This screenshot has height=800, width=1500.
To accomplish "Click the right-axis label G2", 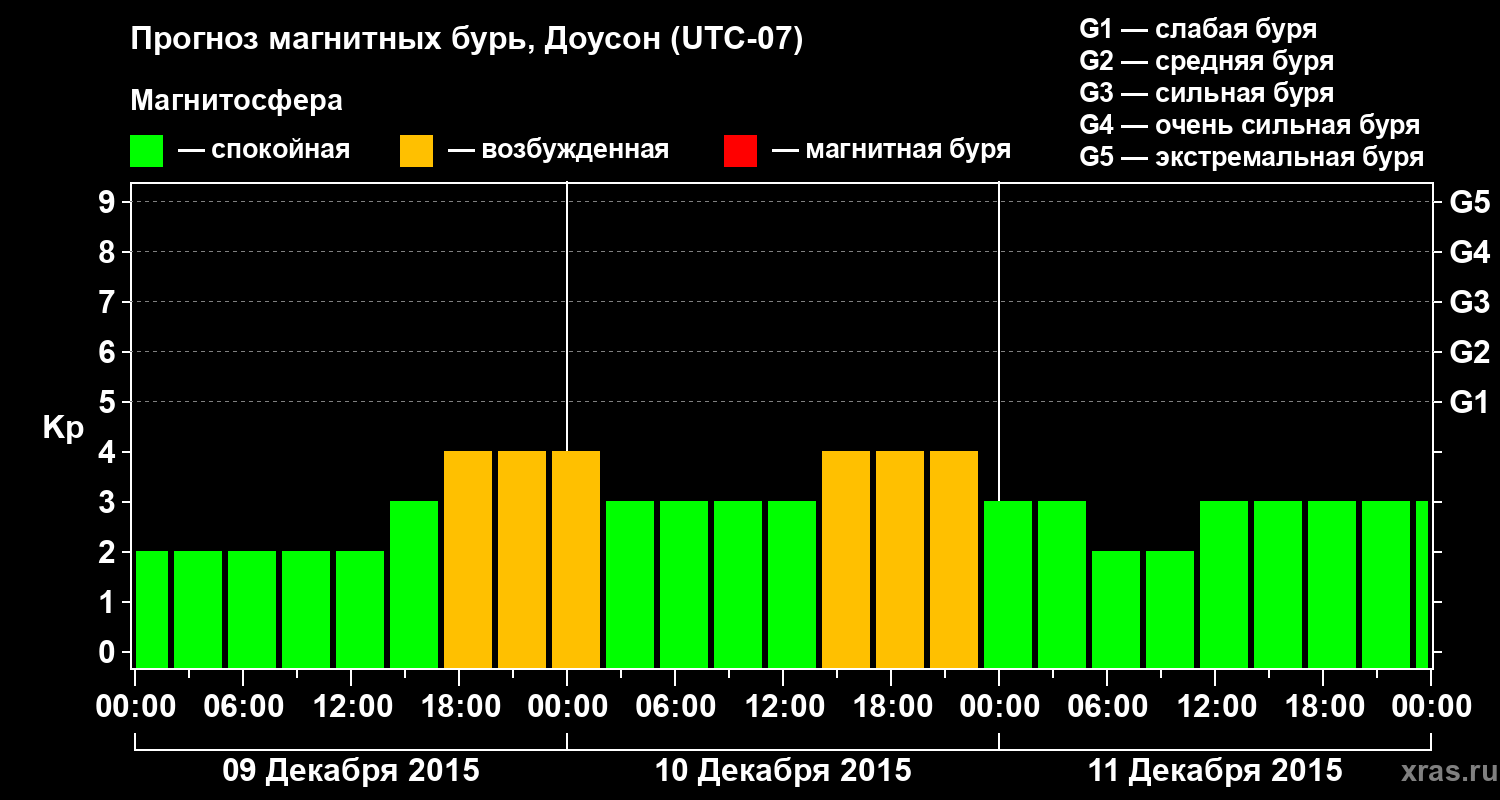I will click(x=1469, y=352).
